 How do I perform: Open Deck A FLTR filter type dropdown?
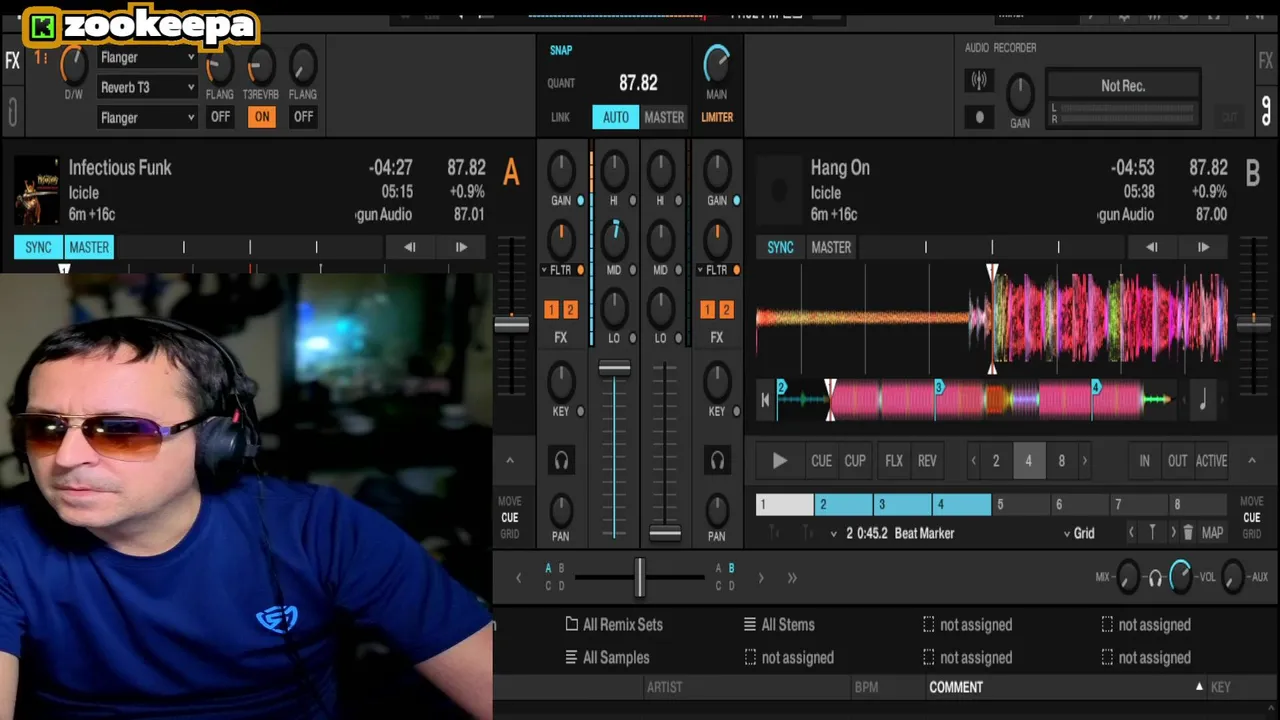544,270
